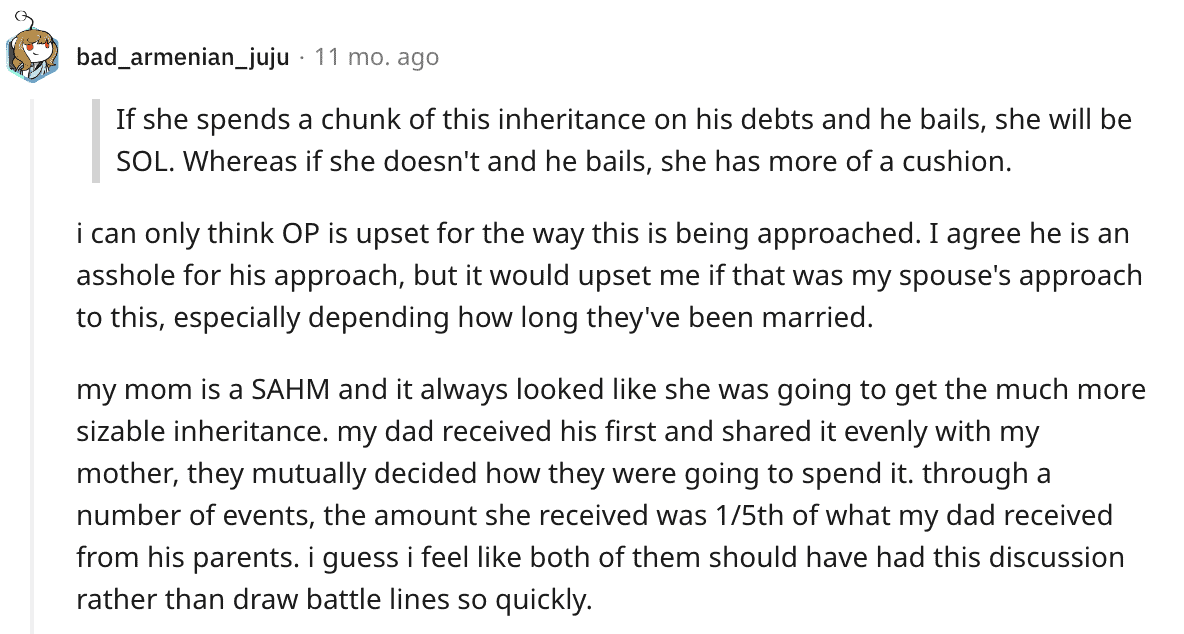Click the quoted text starting 'If she spends'
Screen dimensions: 1184x634
point(624,140)
